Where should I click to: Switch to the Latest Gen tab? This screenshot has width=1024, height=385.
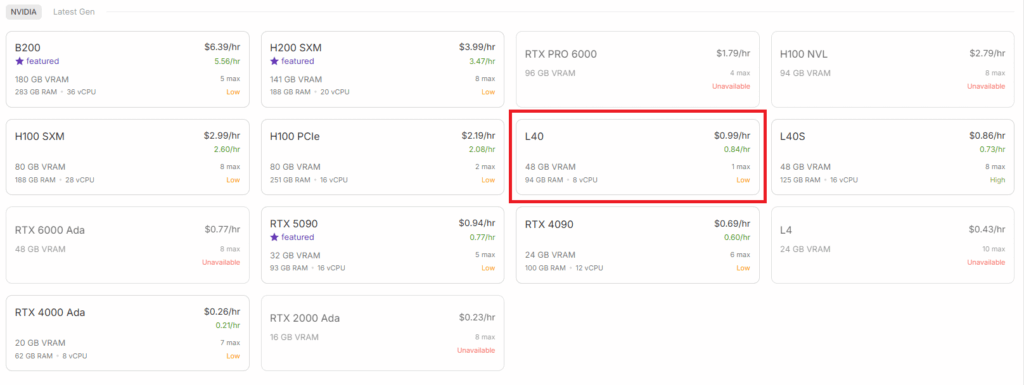[x=74, y=12]
